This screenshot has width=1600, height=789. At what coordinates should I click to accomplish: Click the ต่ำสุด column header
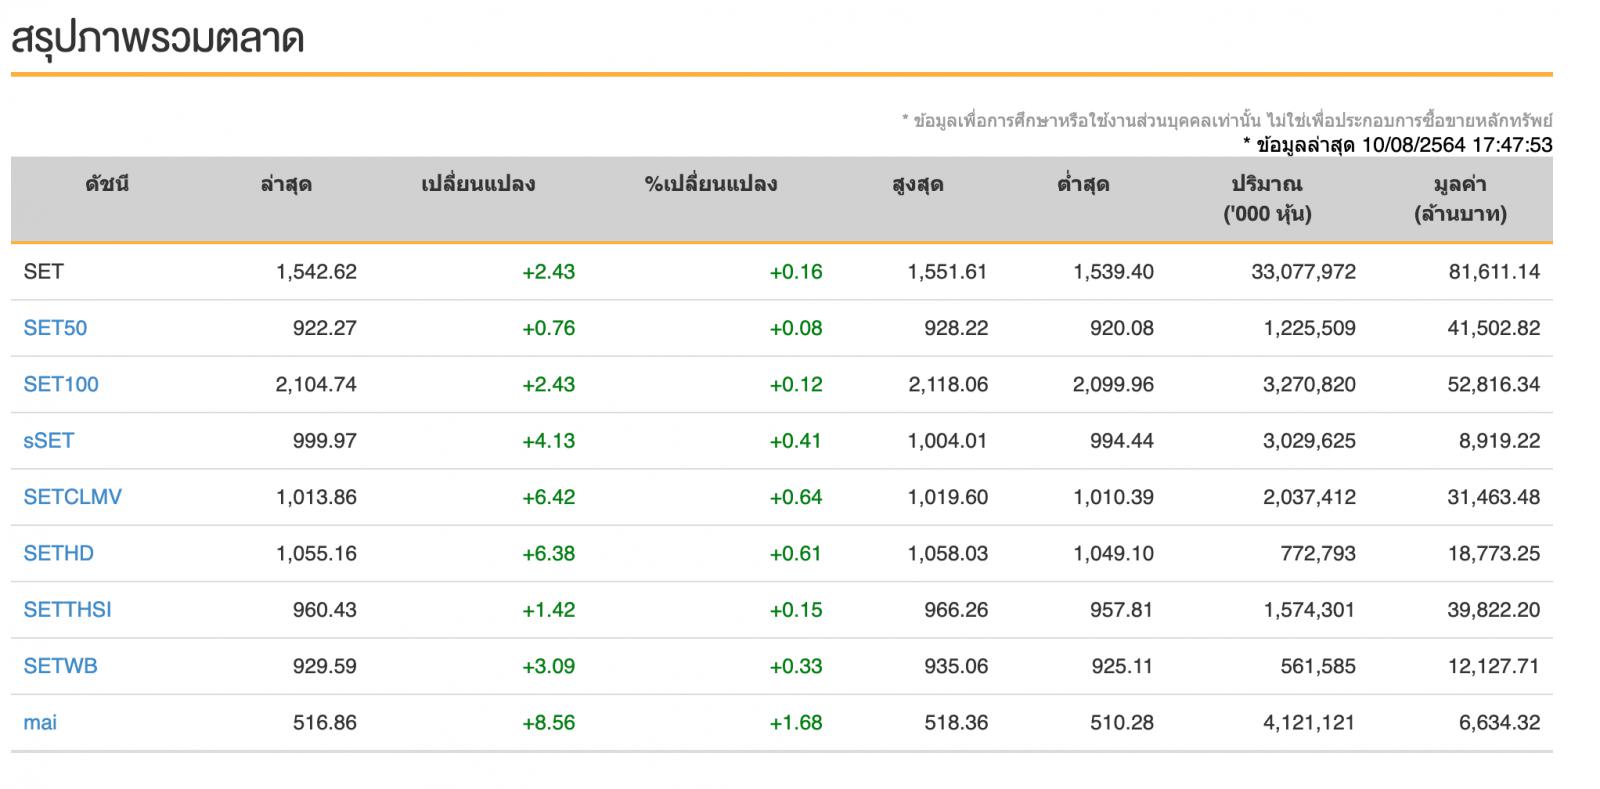pos(1083,184)
